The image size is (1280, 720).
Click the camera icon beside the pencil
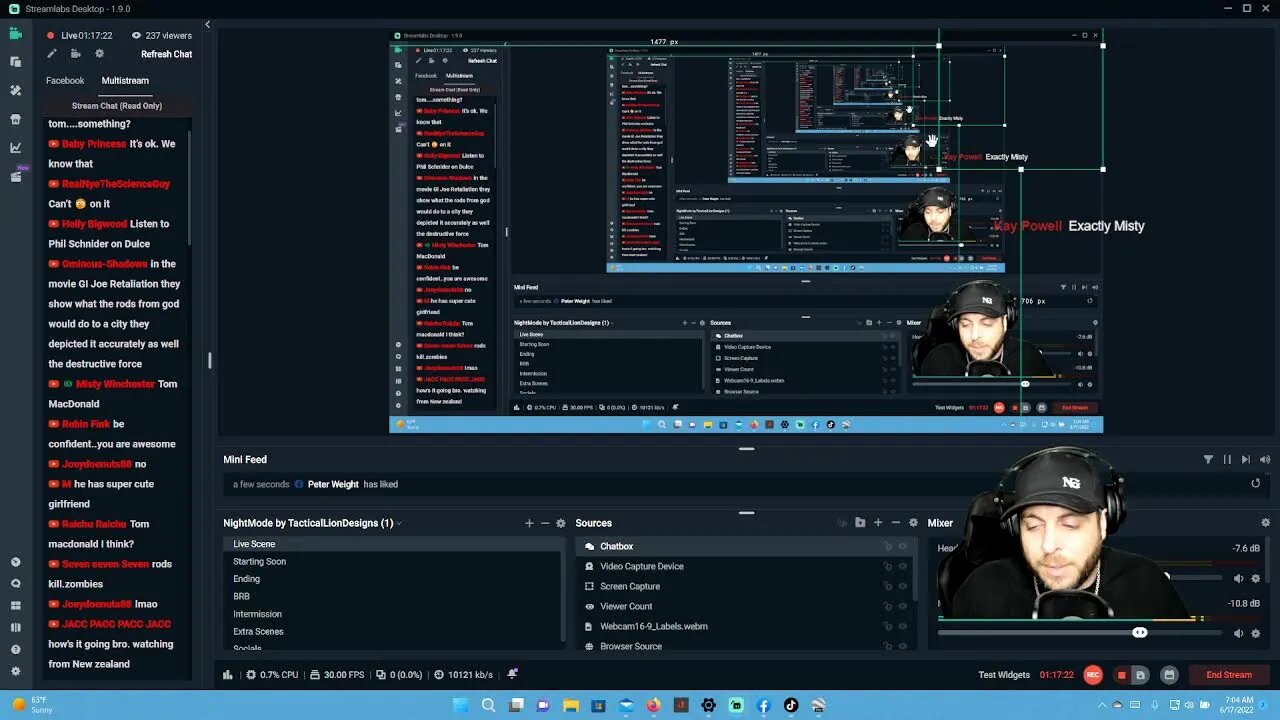(x=75, y=54)
